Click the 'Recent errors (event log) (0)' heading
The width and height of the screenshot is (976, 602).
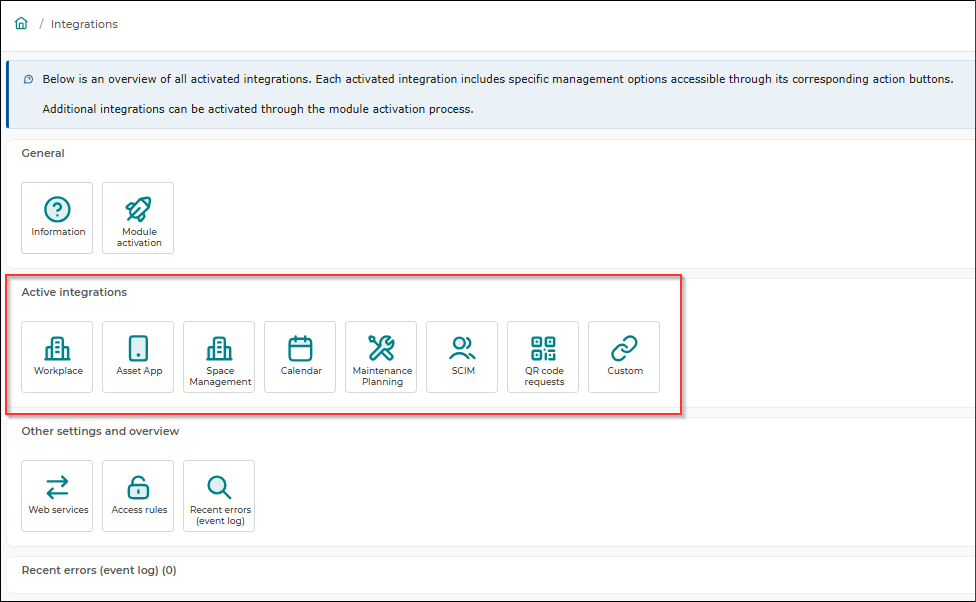point(99,570)
